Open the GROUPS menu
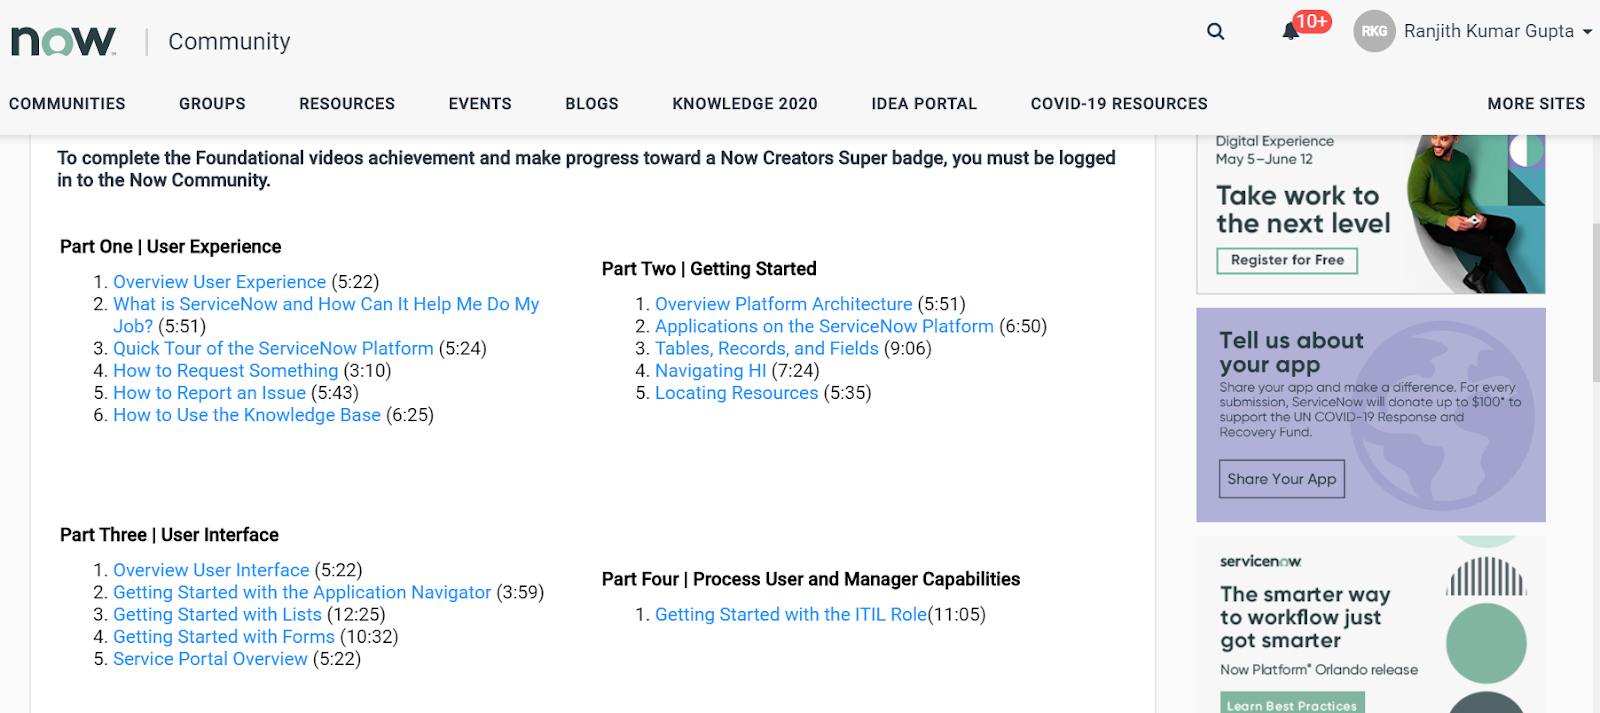Screen dimensions: 1600x713 pyautogui.click(x=212, y=104)
